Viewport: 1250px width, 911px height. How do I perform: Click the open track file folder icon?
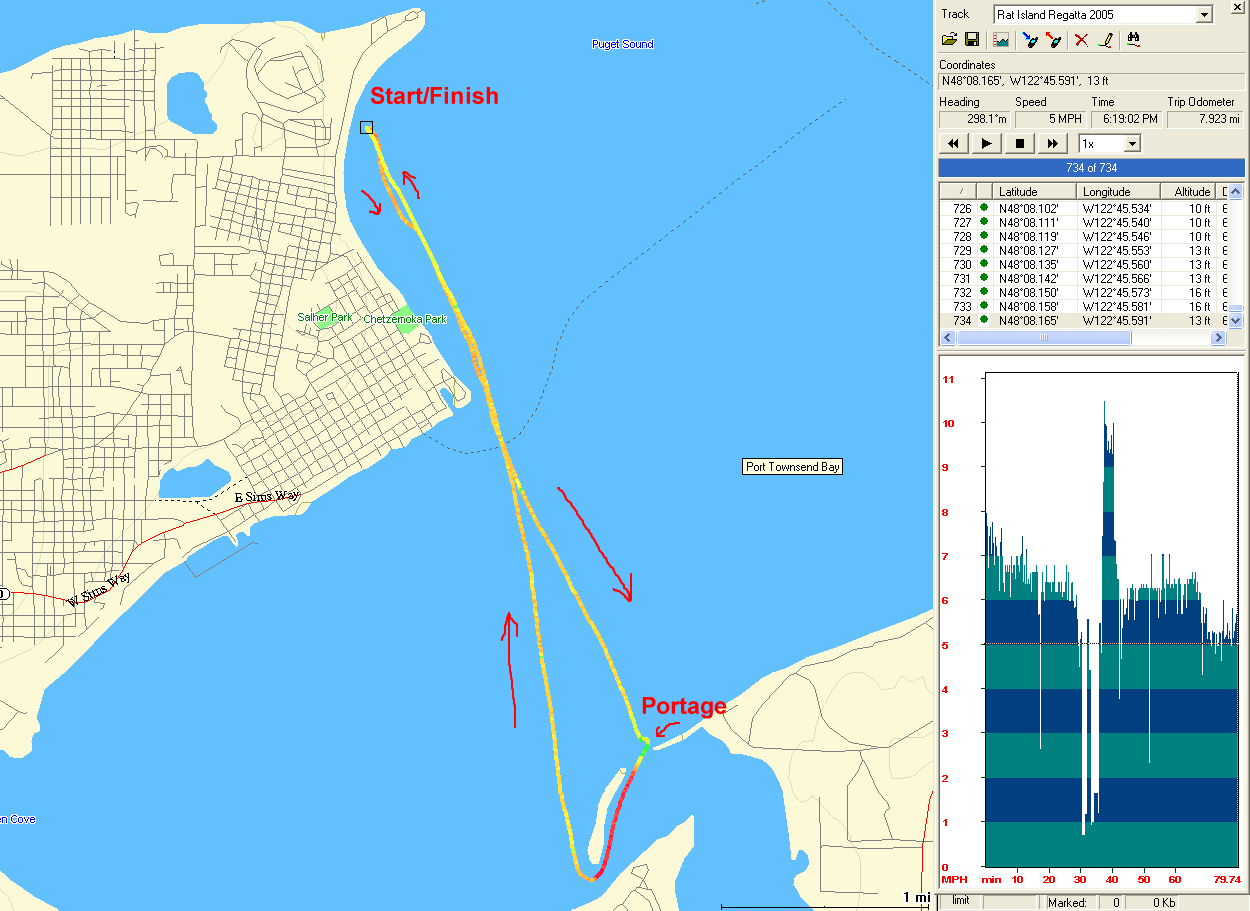[950, 40]
